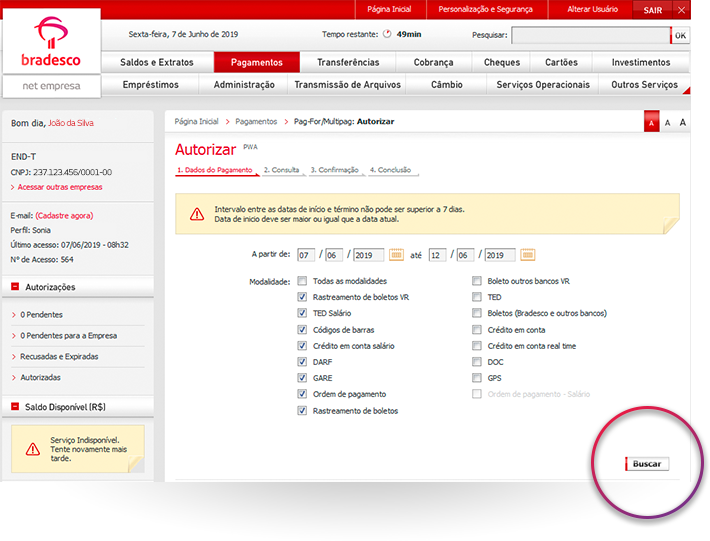Expand Acessar outras empresas
The width and height of the screenshot is (710, 541).
pyautogui.click(x=58, y=187)
